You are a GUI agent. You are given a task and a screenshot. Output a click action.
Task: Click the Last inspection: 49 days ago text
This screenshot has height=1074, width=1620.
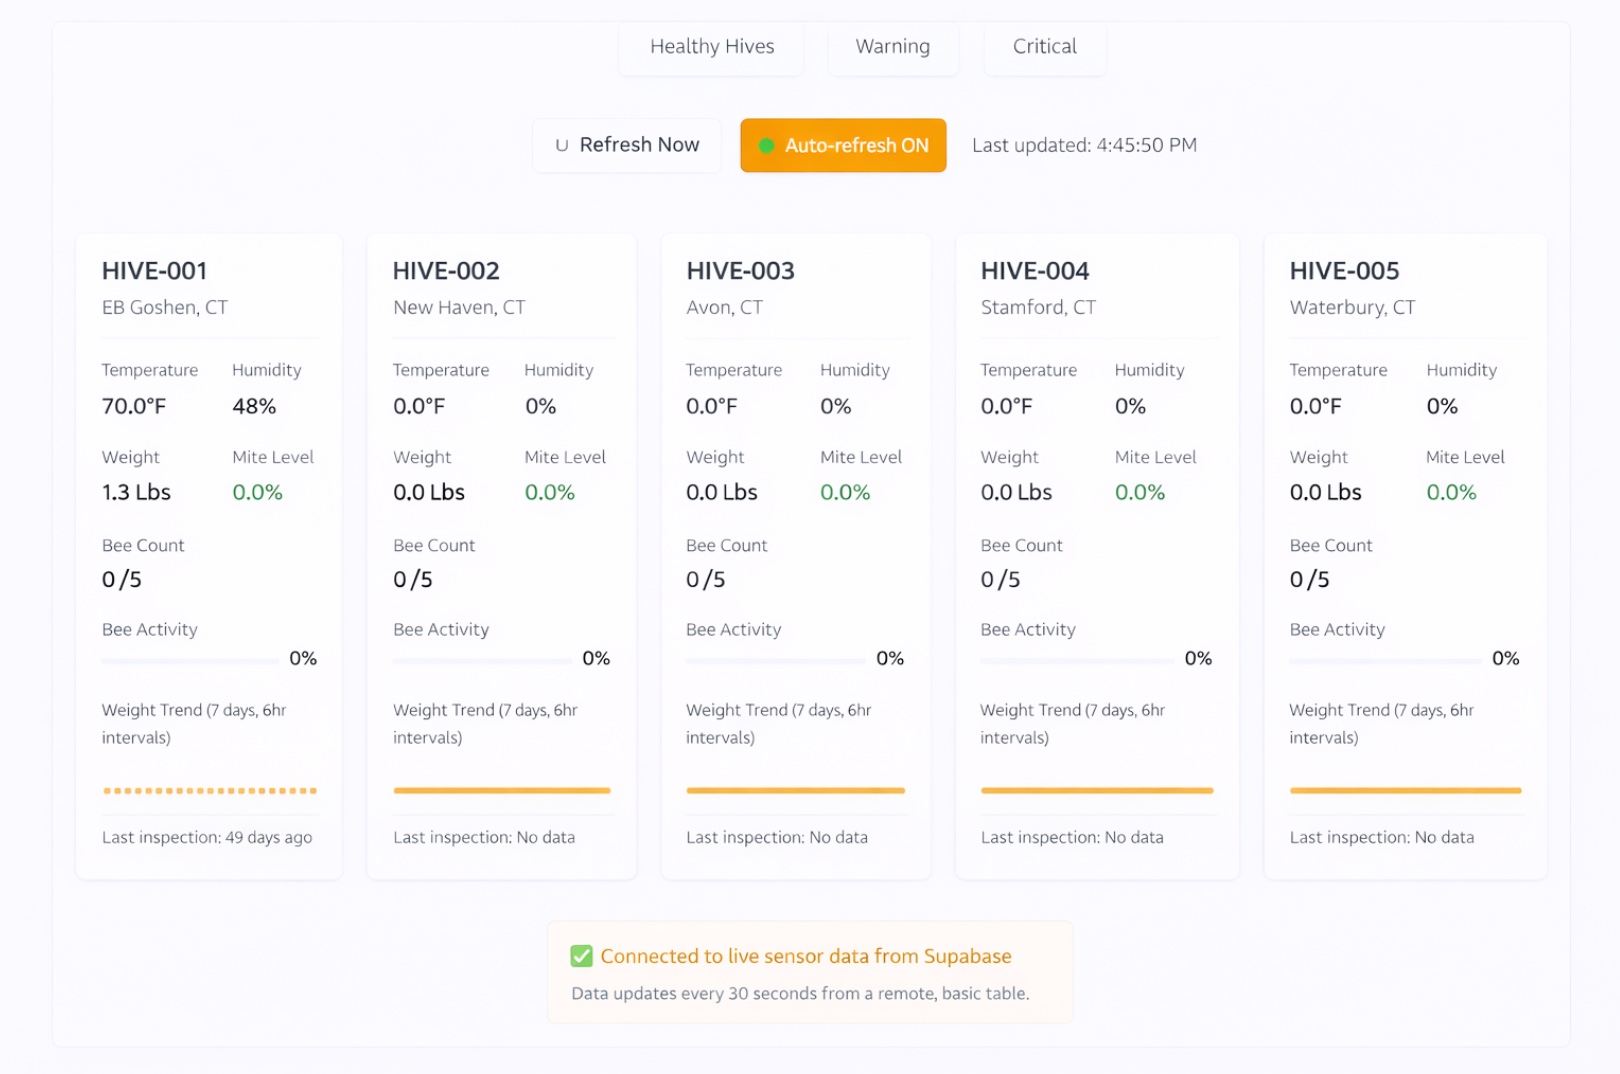[206, 837]
